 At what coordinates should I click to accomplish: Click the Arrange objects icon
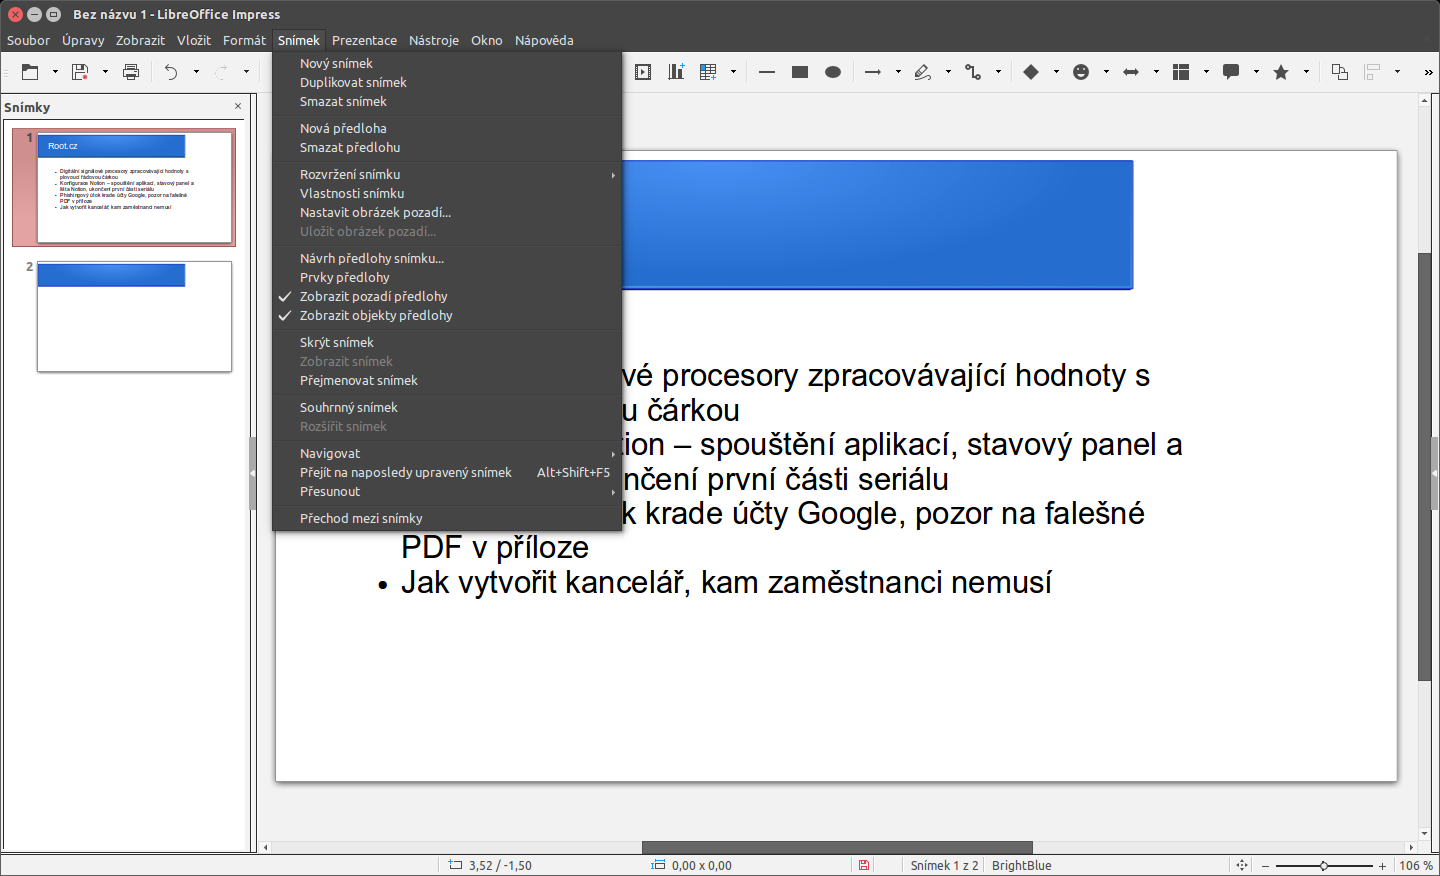tap(1340, 72)
